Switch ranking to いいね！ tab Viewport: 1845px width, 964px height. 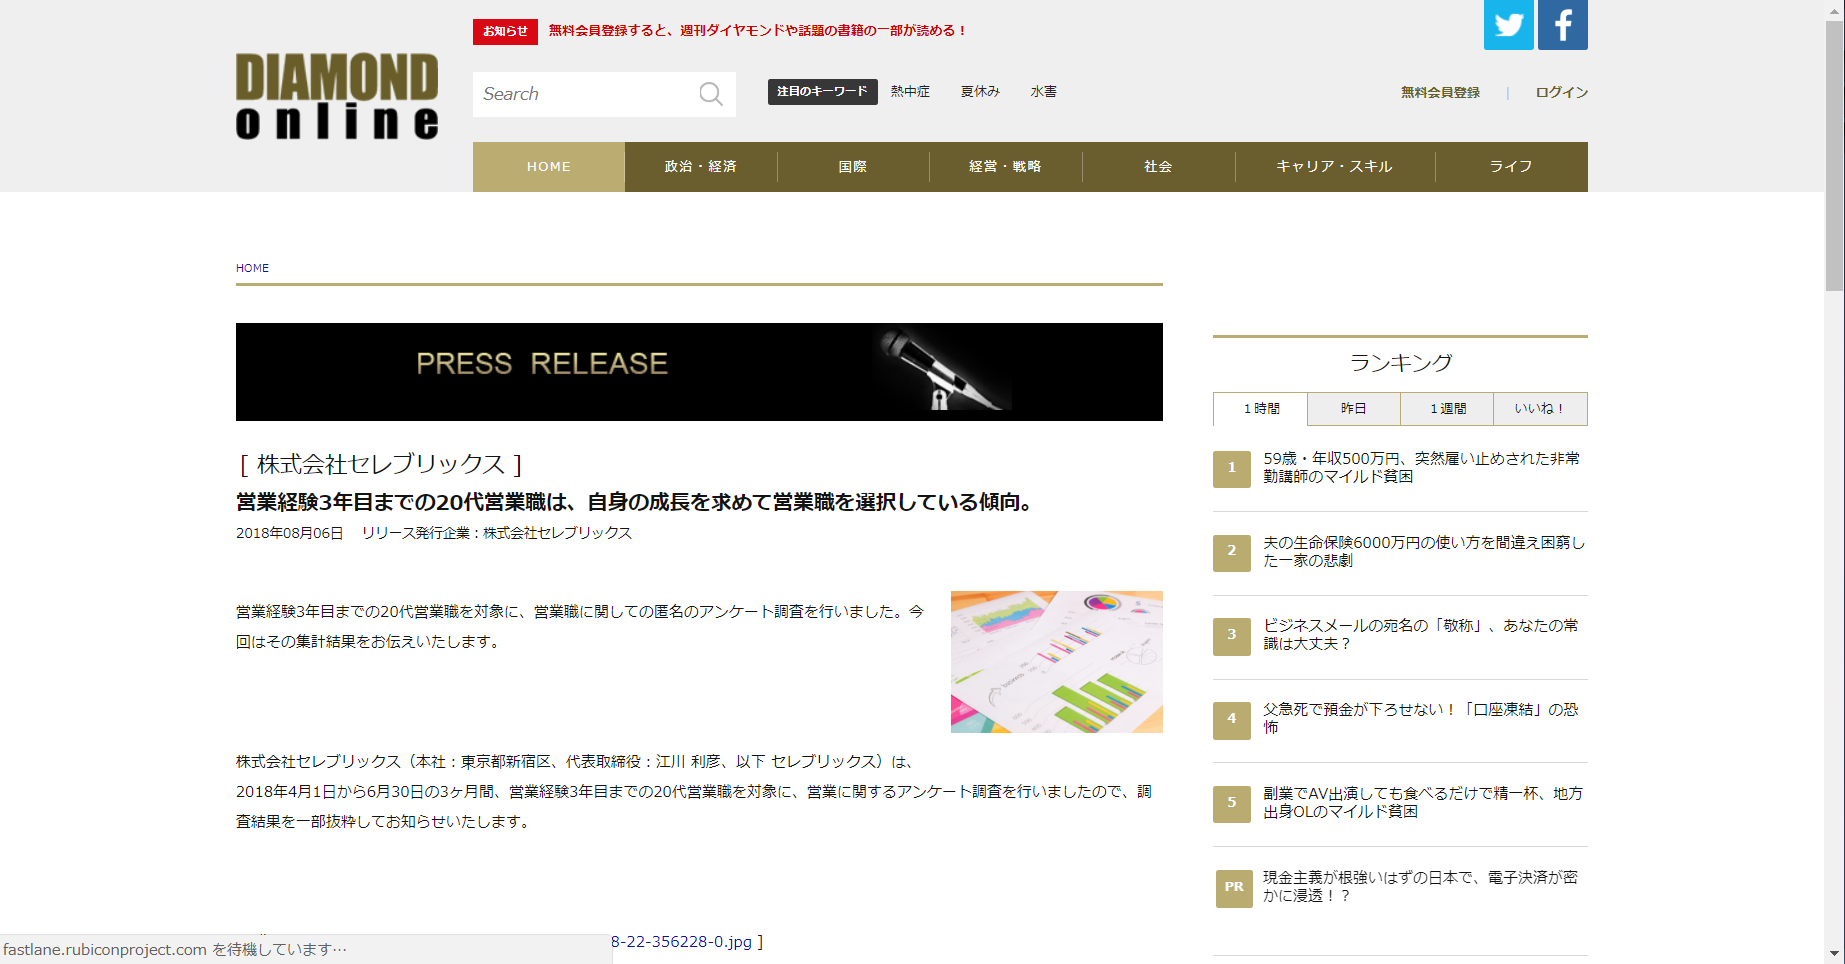point(1540,409)
